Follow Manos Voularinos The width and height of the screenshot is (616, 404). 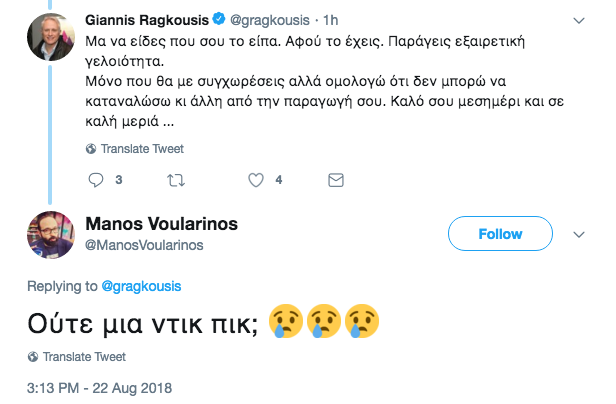500,233
